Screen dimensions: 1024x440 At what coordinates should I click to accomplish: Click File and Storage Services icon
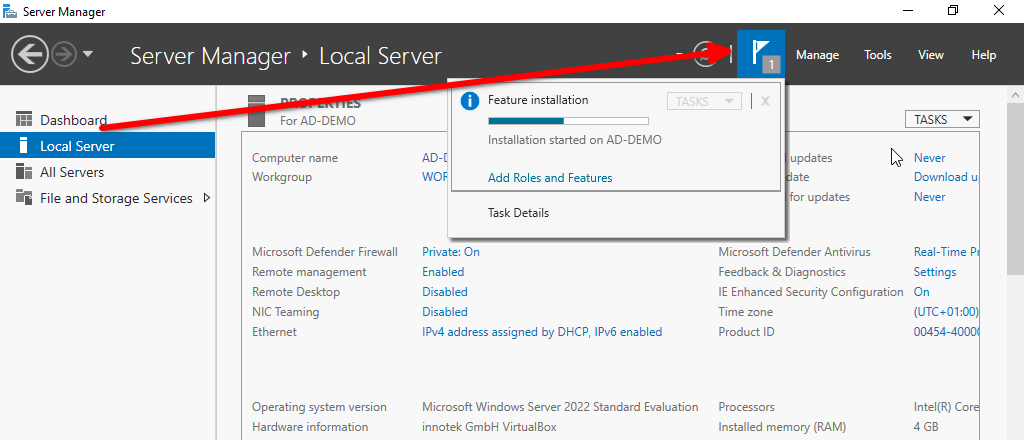(25, 198)
